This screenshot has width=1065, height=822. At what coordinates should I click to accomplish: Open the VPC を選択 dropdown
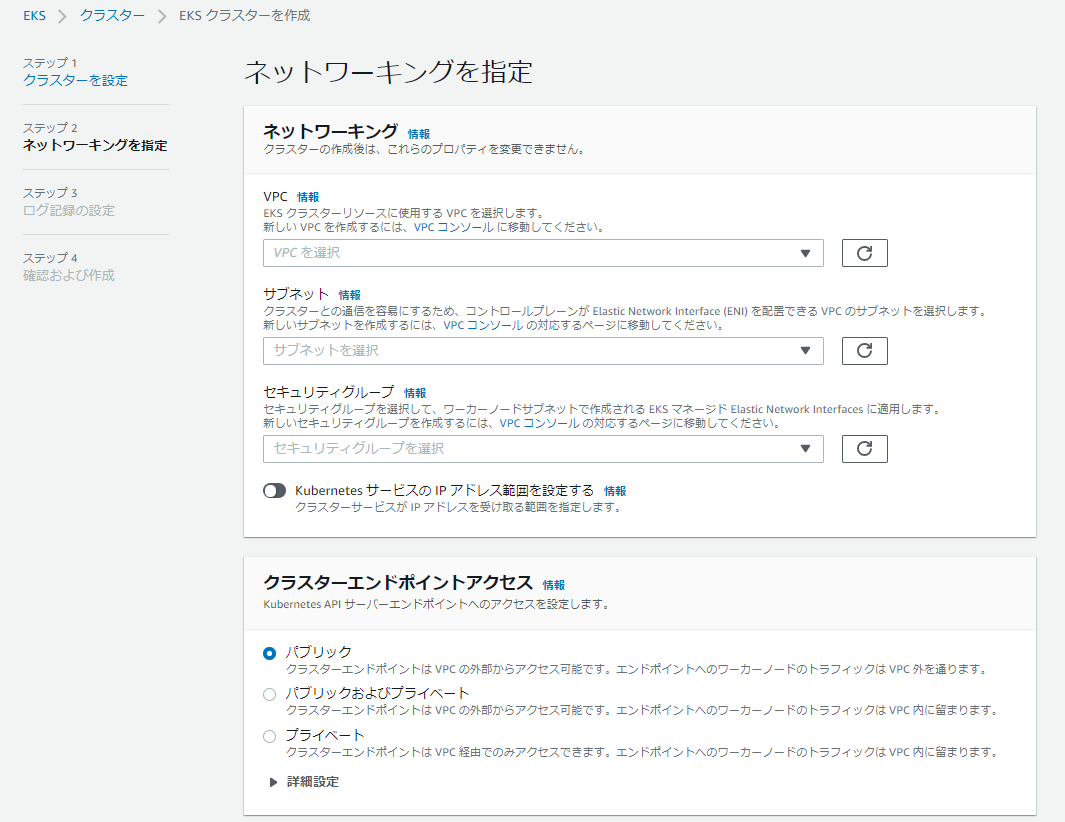click(x=542, y=253)
